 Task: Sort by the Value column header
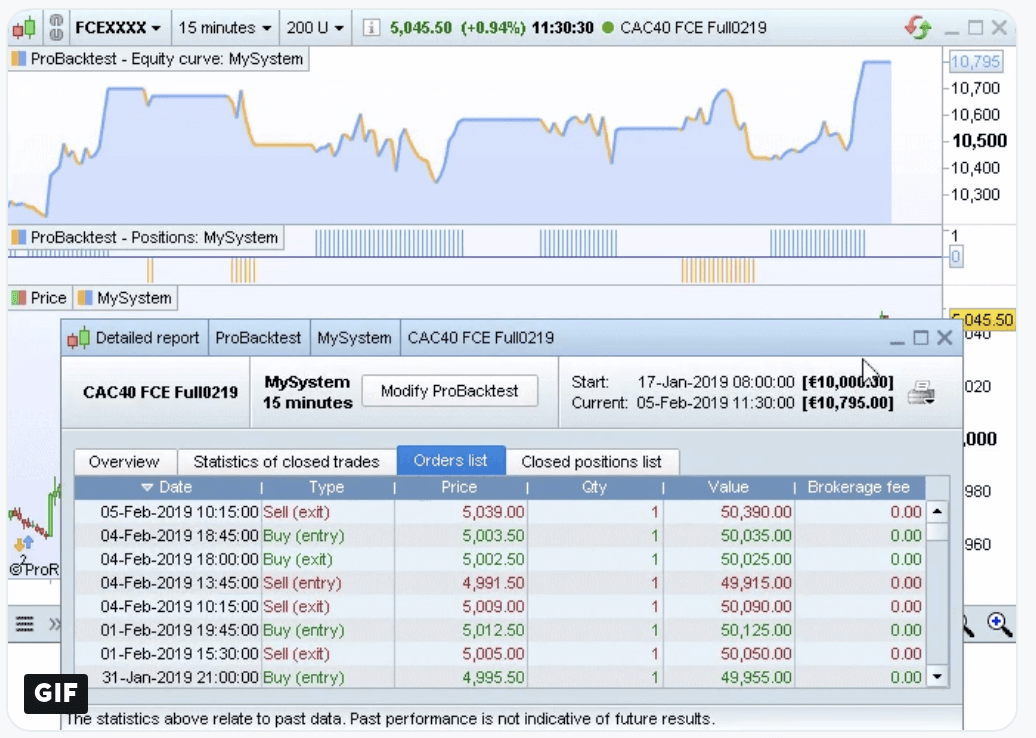728,487
